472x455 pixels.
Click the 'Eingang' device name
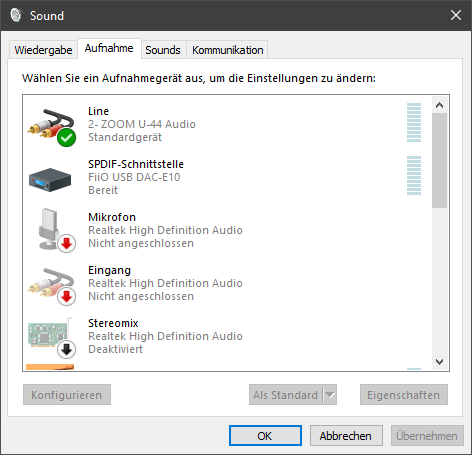pyautogui.click(x=109, y=270)
